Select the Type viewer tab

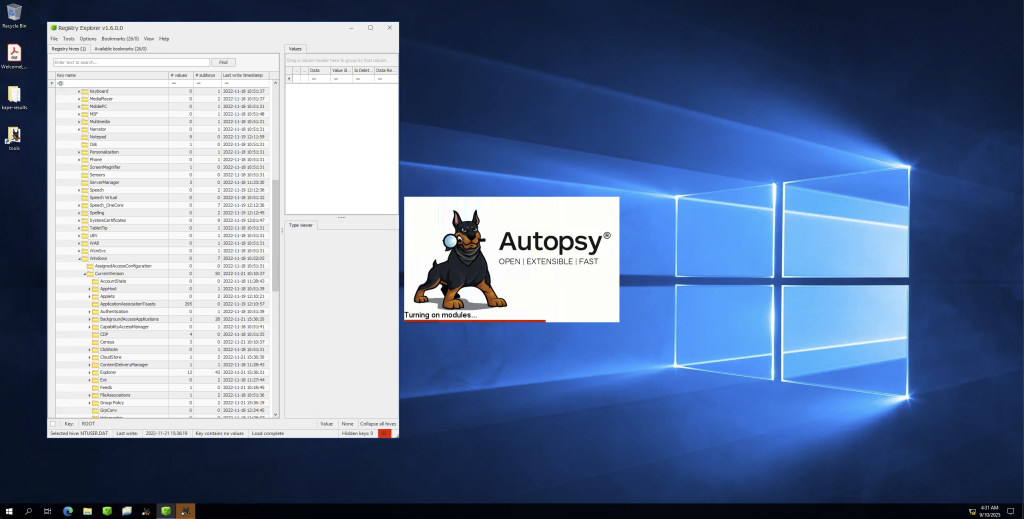[301, 225]
